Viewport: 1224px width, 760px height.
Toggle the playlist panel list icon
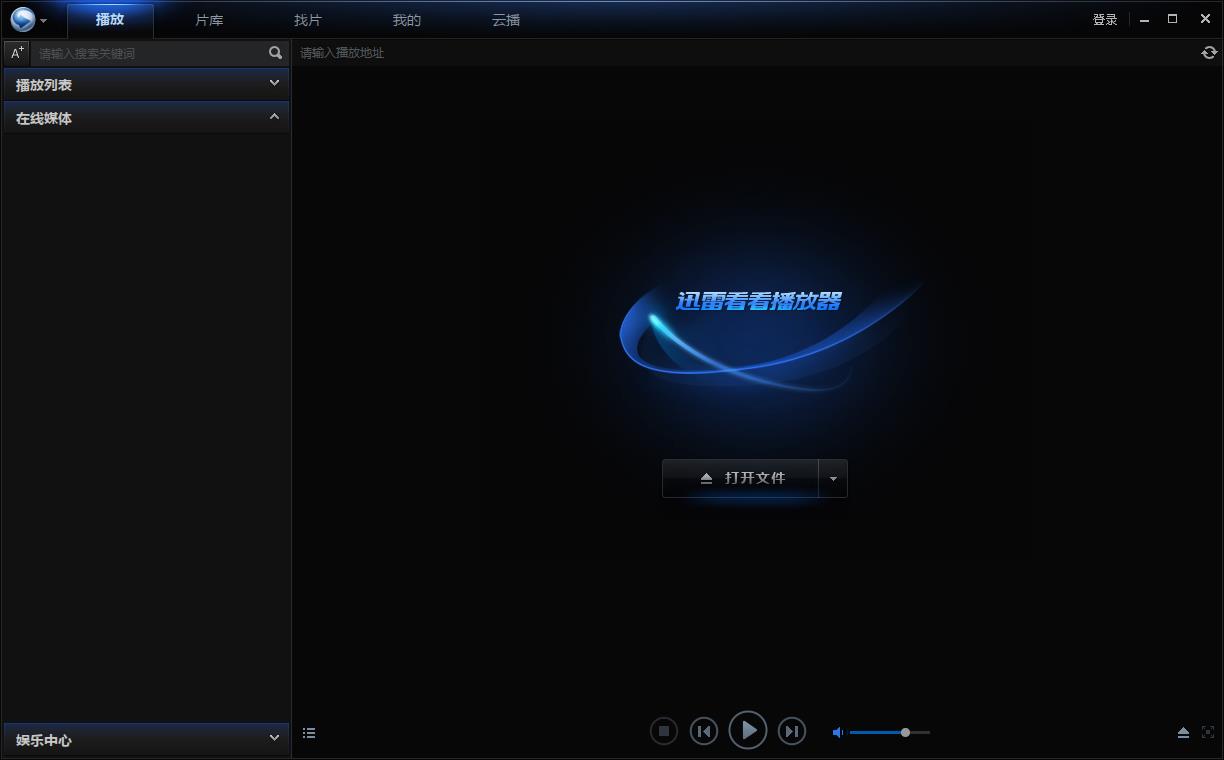(309, 733)
